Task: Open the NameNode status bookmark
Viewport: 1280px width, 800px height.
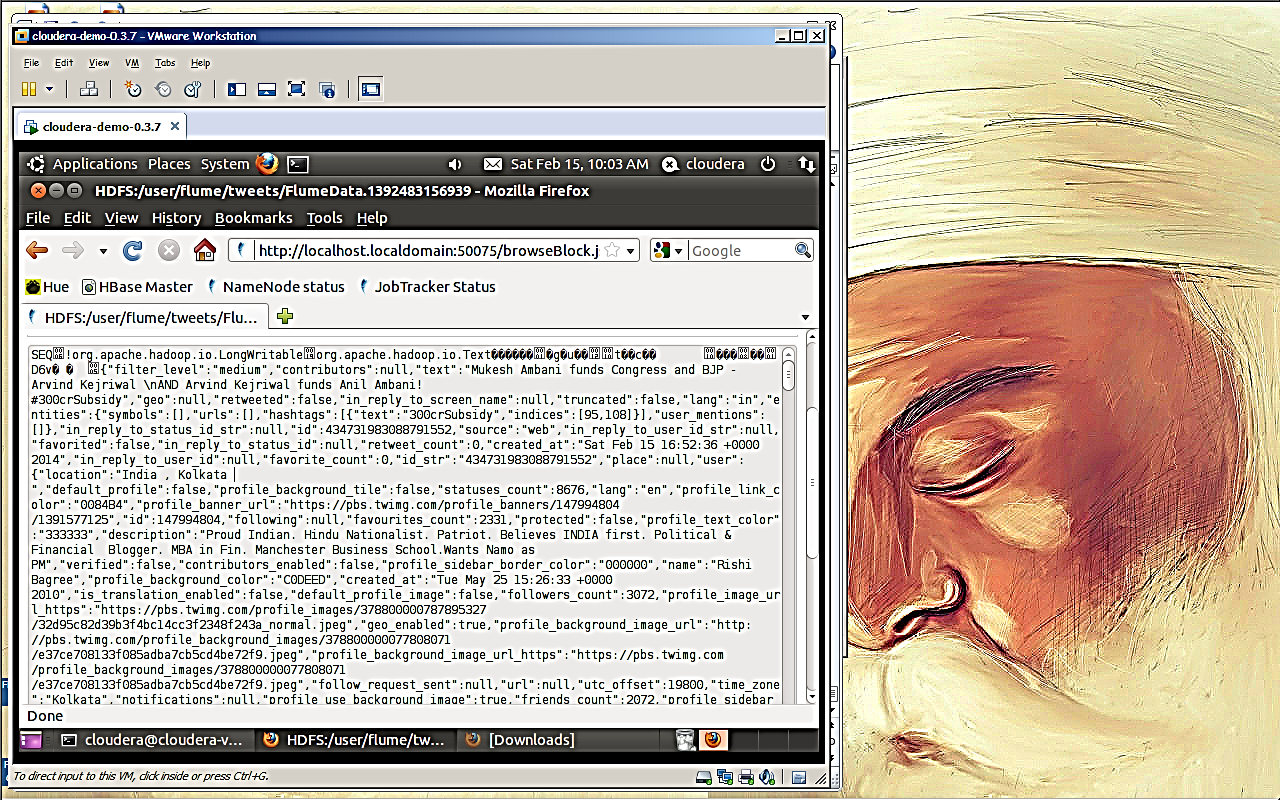Action: point(275,287)
